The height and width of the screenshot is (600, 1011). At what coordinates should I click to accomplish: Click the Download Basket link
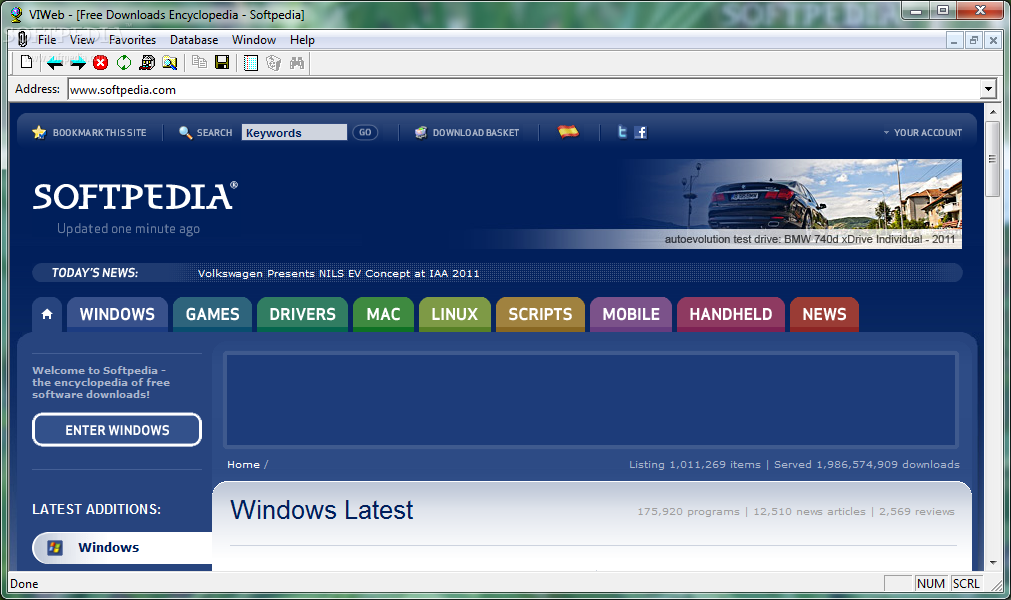[x=476, y=133]
